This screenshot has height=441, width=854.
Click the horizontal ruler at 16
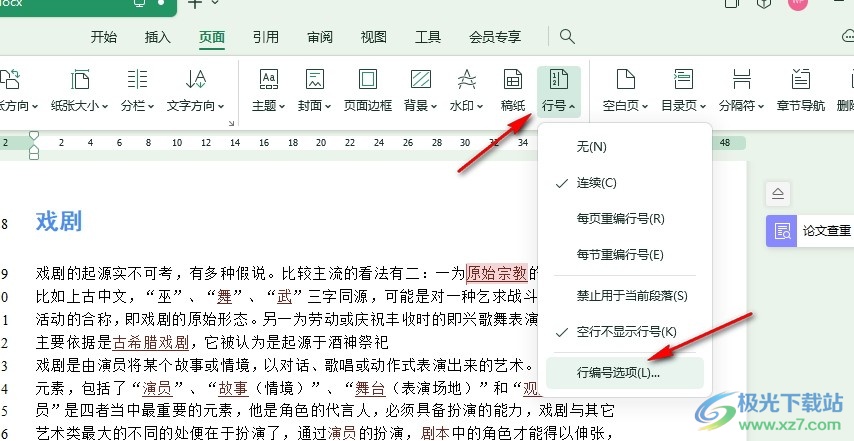point(264,143)
